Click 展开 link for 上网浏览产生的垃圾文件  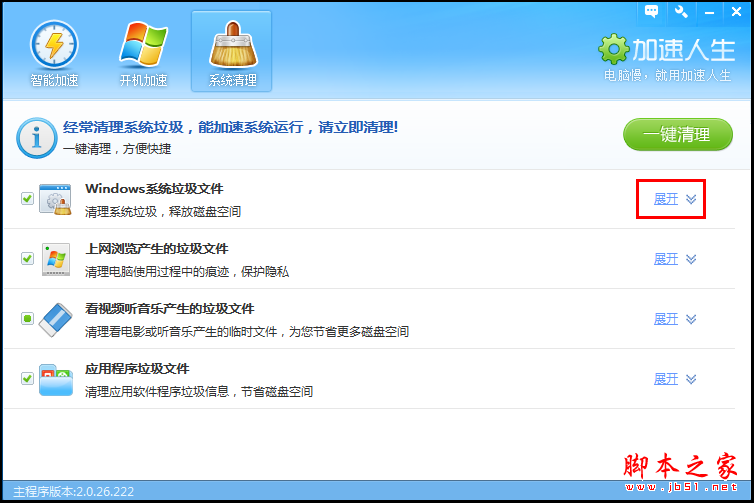click(666, 259)
